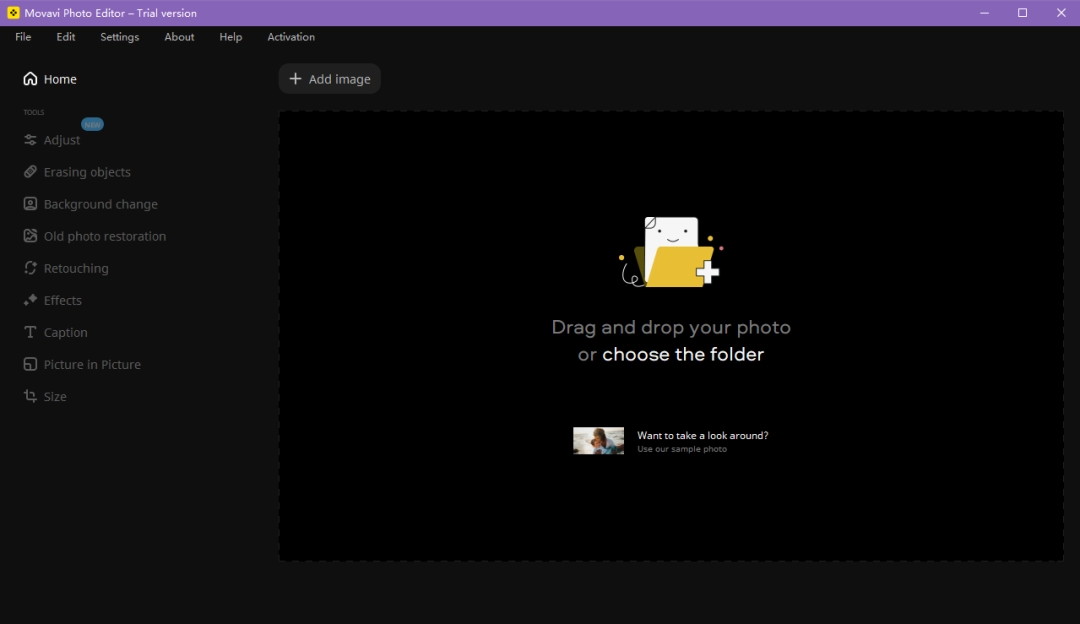Open the File menu
Screen dimensions: 1080x624
pos(23,37)
